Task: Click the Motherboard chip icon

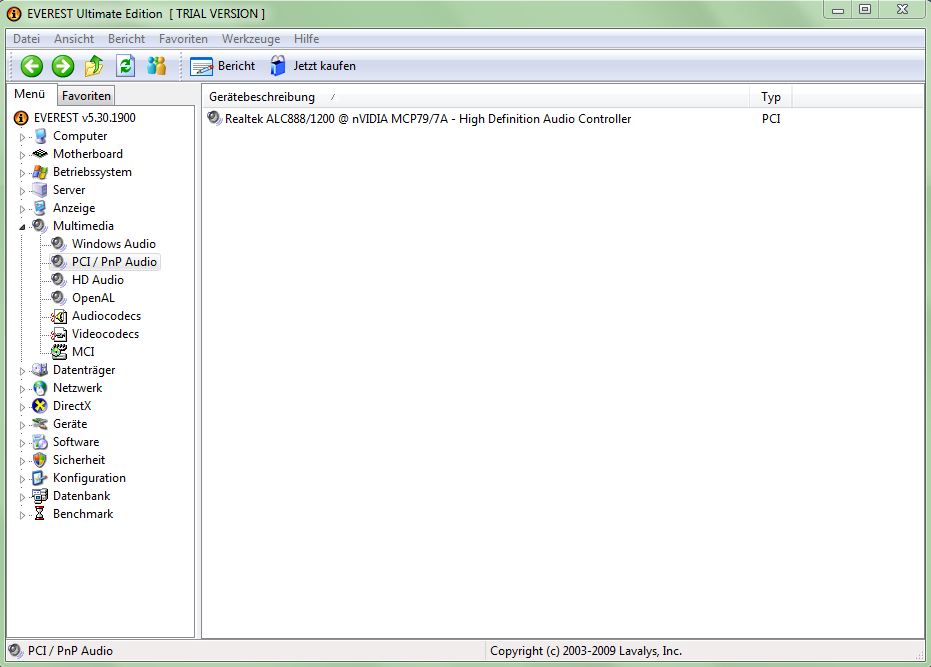Action: tap(40, 154)
